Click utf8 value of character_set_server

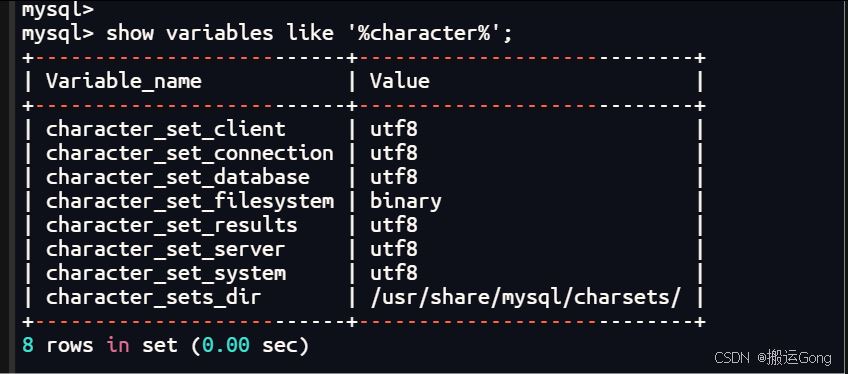pos(394,249)
